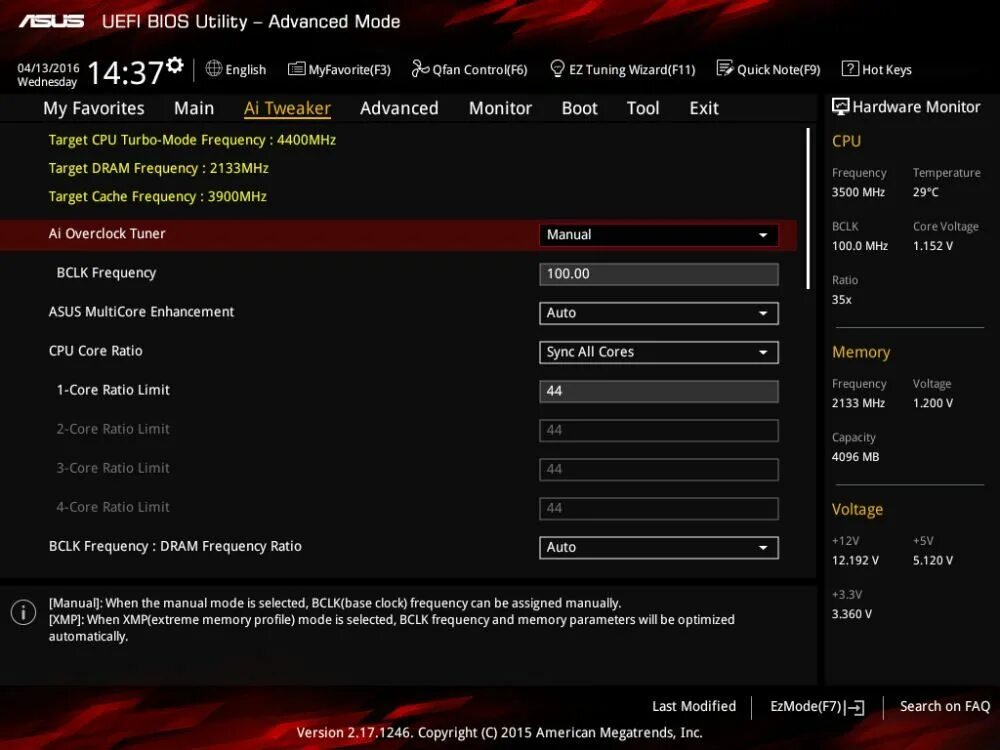The image size is (1000, 750).
Task: Click Target DRAM Frequency : 2133MHz text
Action: click(x=158, y=168)
